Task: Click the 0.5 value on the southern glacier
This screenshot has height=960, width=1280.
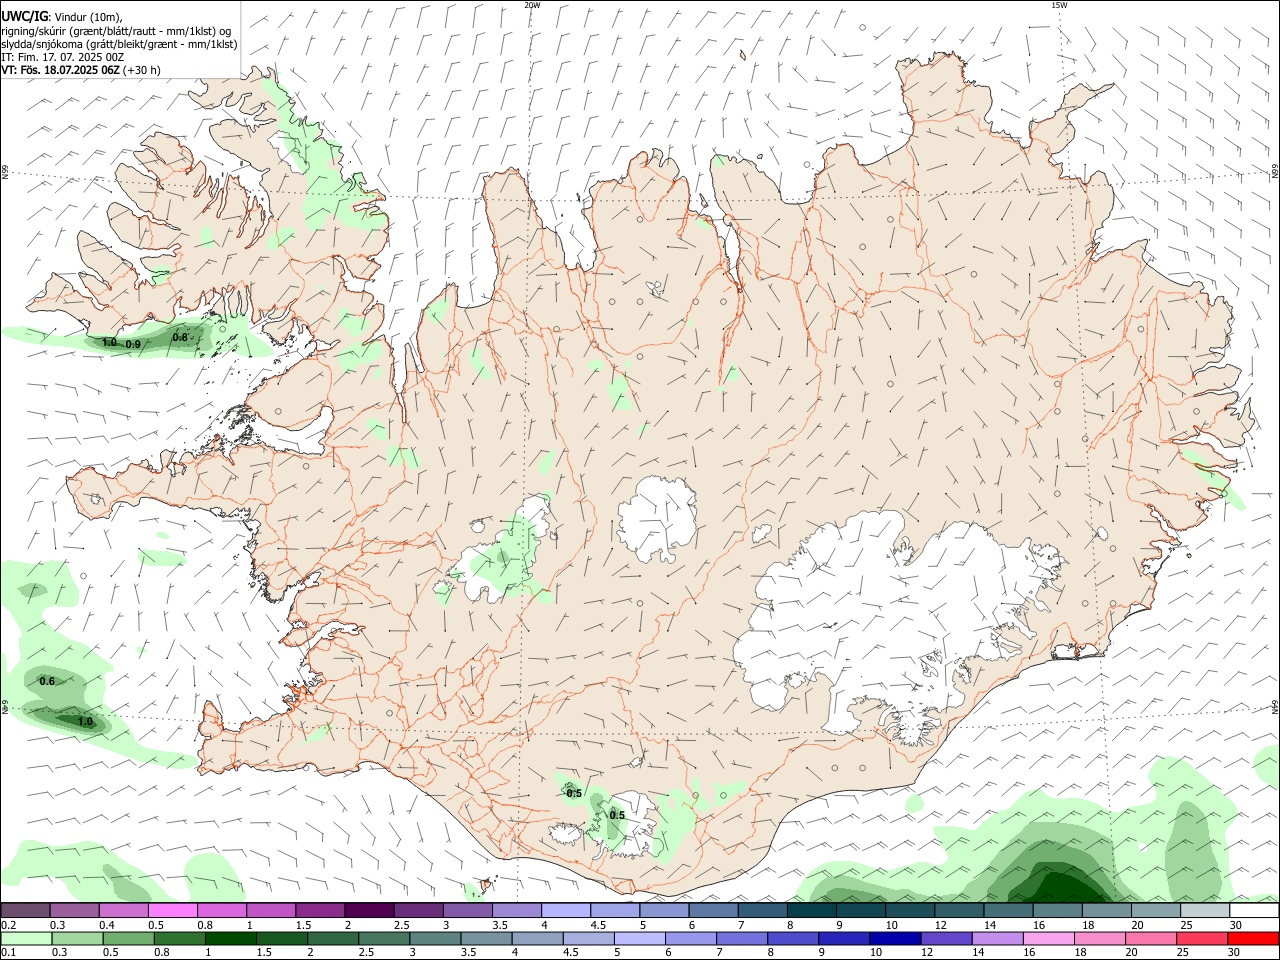Action: point(617,815)
